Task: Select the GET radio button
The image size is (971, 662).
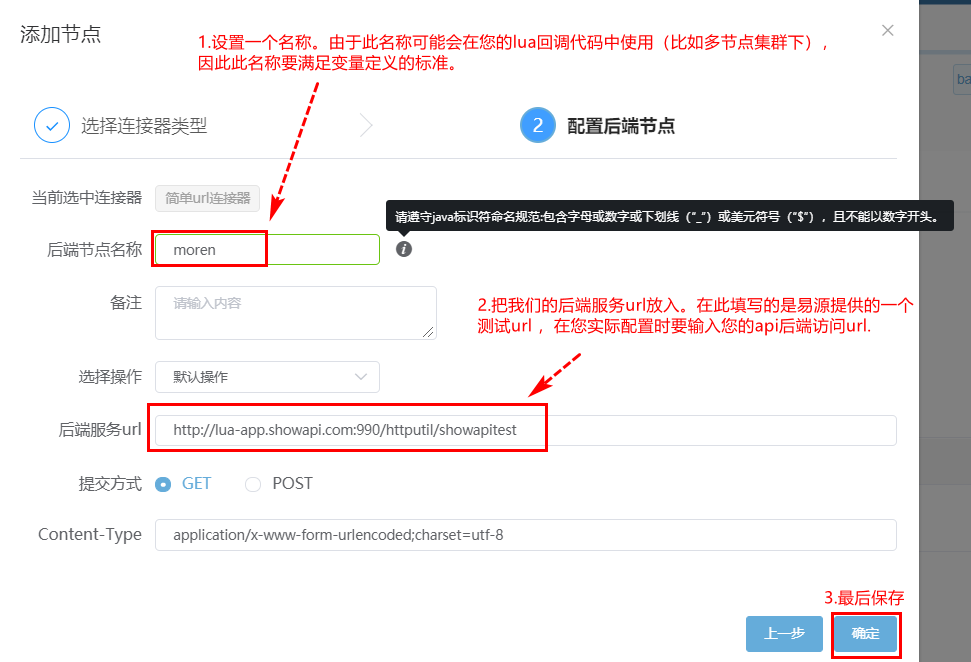Action: click(163, 484)
